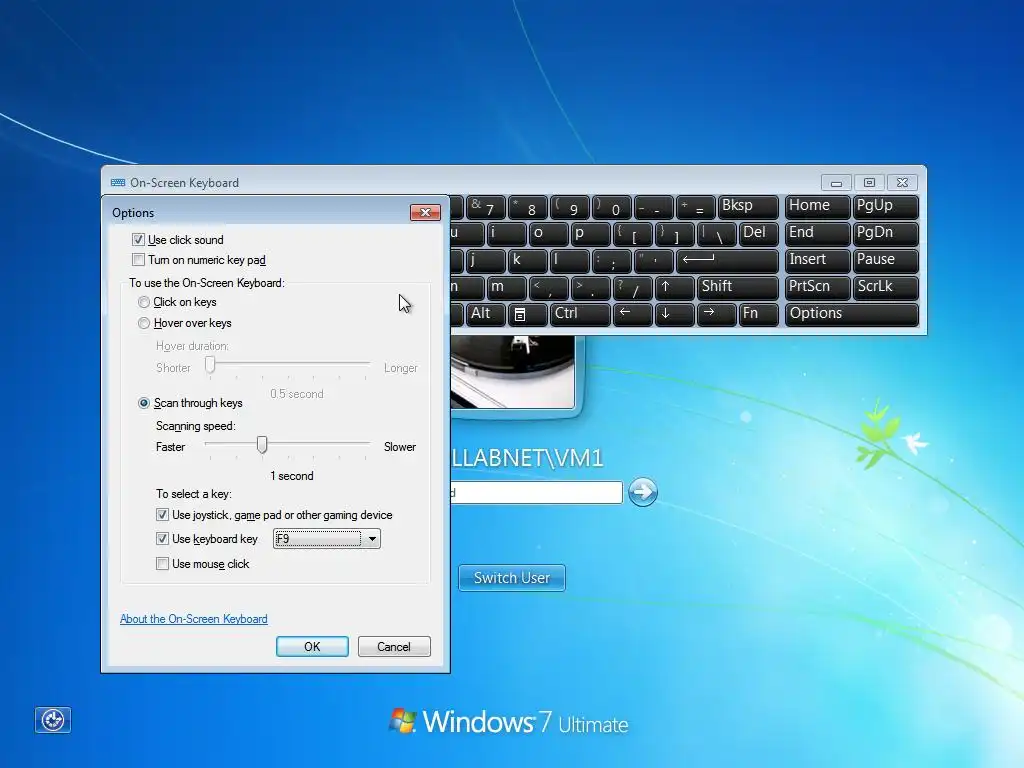Click OK in Options dialog
The height and width of the screenshot is (768, 1024).
click(312, 647)
